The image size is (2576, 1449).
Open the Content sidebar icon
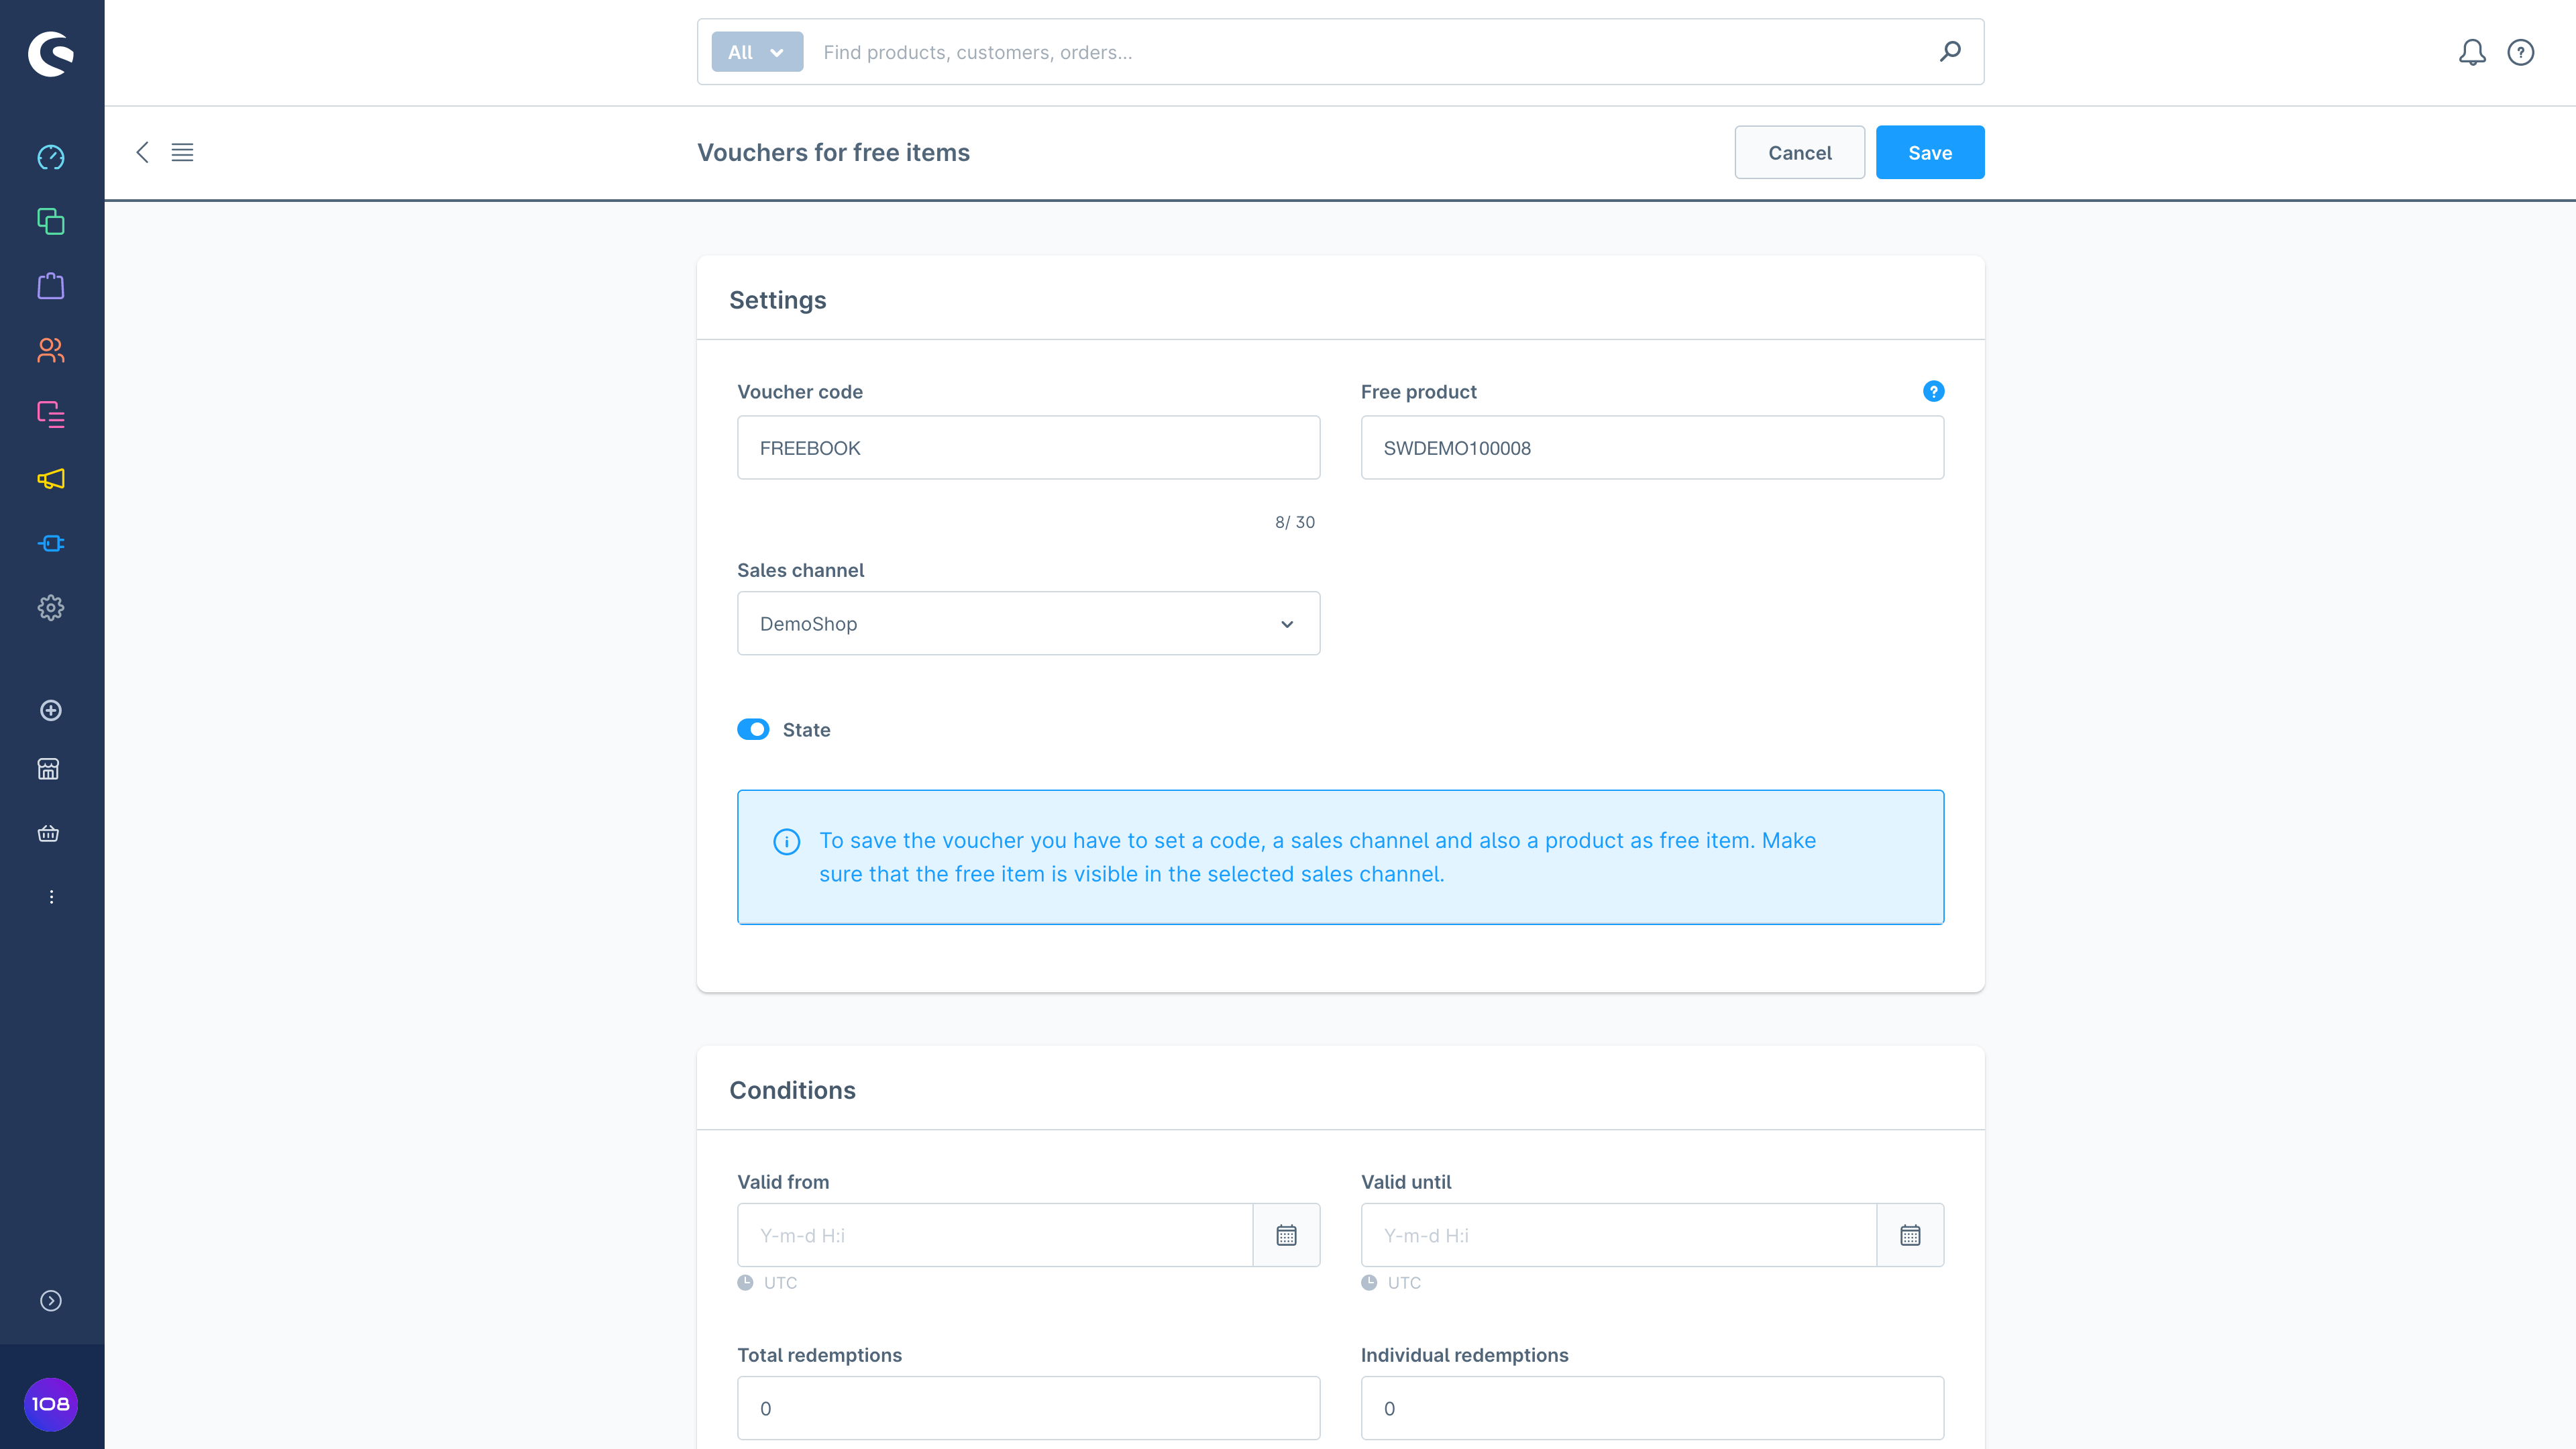click(51, 414)
